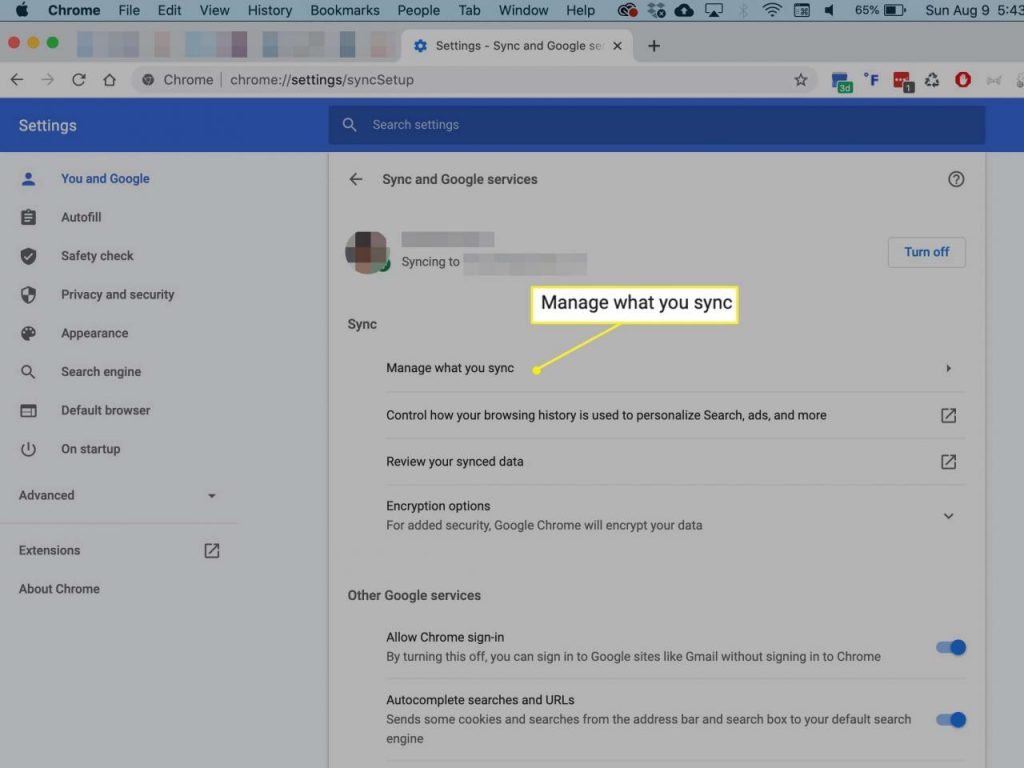Screen dimensions: 1024x768
Task: Toggle Allow Chrome sign-in switch
Action: click(950, 647)
